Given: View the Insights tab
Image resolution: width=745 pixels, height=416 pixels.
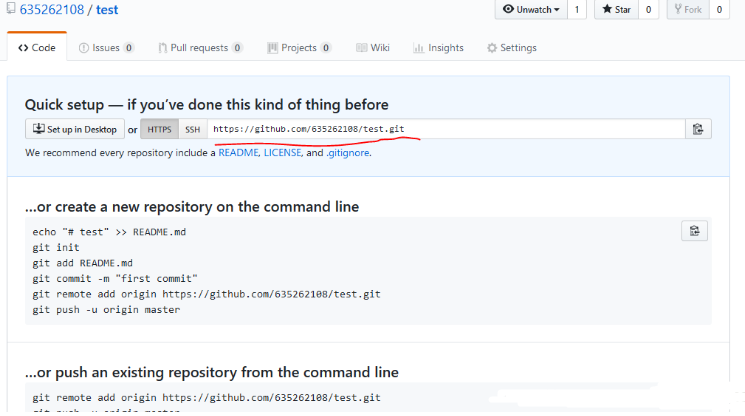Looking at the screenshot, I should (x=439, y=48).
